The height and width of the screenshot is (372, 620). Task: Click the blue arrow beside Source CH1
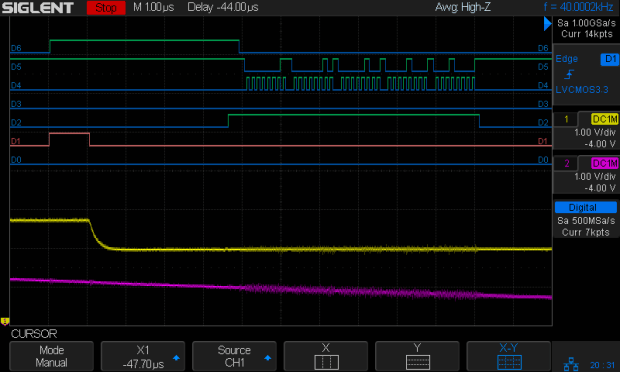pos(268,358)
